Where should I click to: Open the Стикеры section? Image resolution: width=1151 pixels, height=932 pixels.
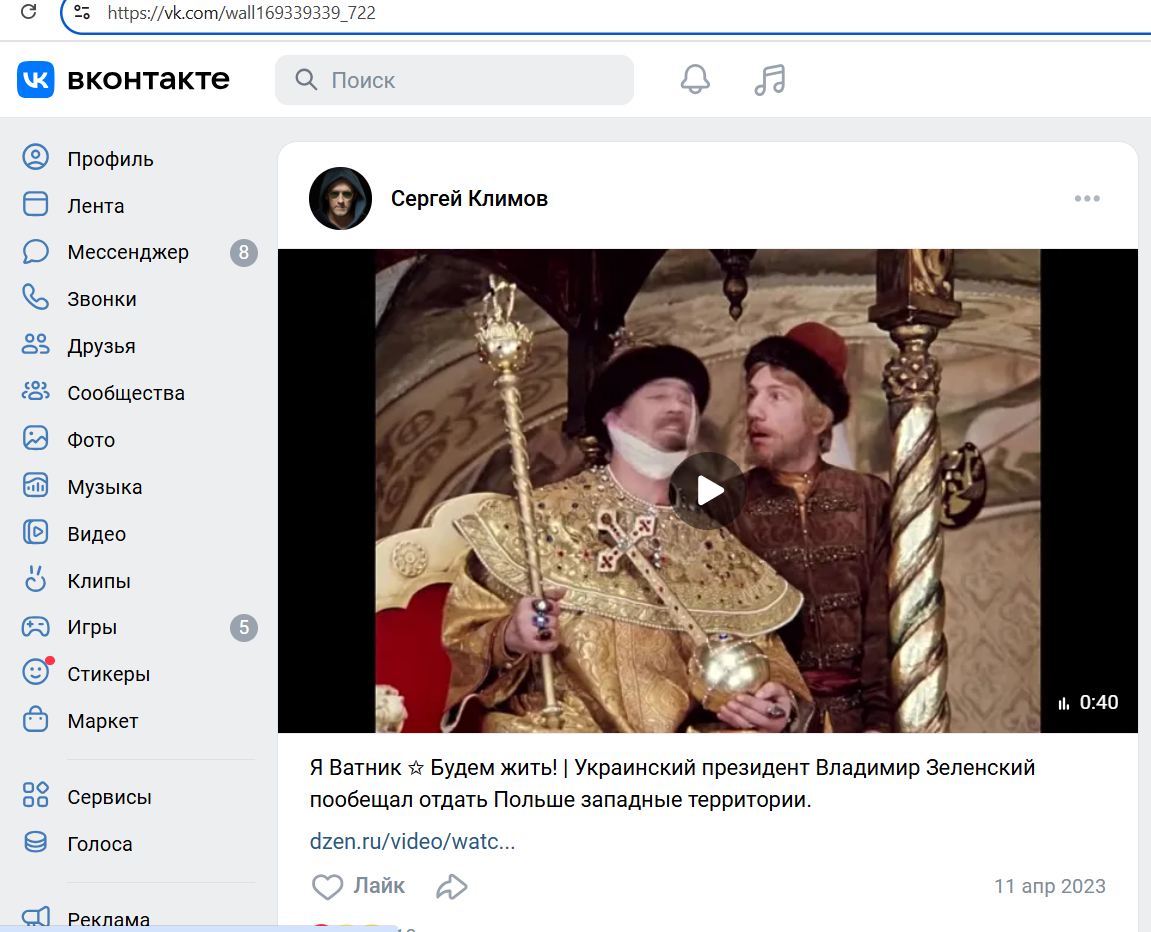click(x=110, y=674)
